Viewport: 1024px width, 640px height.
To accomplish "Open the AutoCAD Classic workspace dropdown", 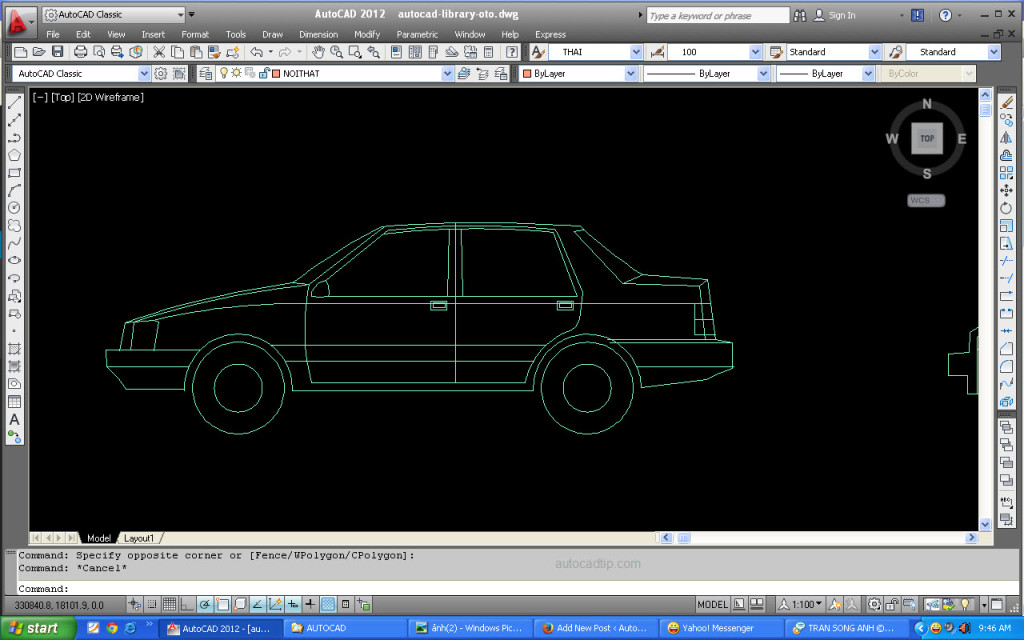I will click(x=142, y=74).
